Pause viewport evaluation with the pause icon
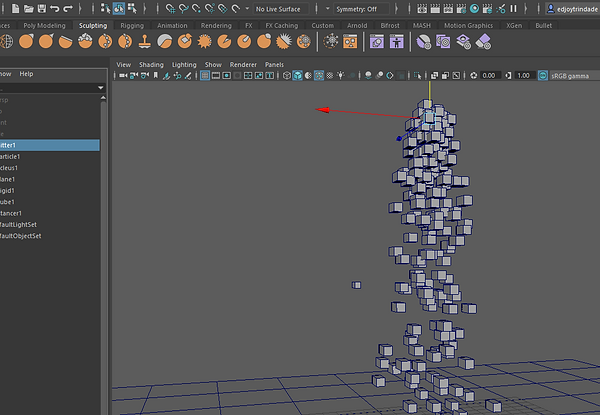This screenshot has width=600, height=415. (514, 8)
